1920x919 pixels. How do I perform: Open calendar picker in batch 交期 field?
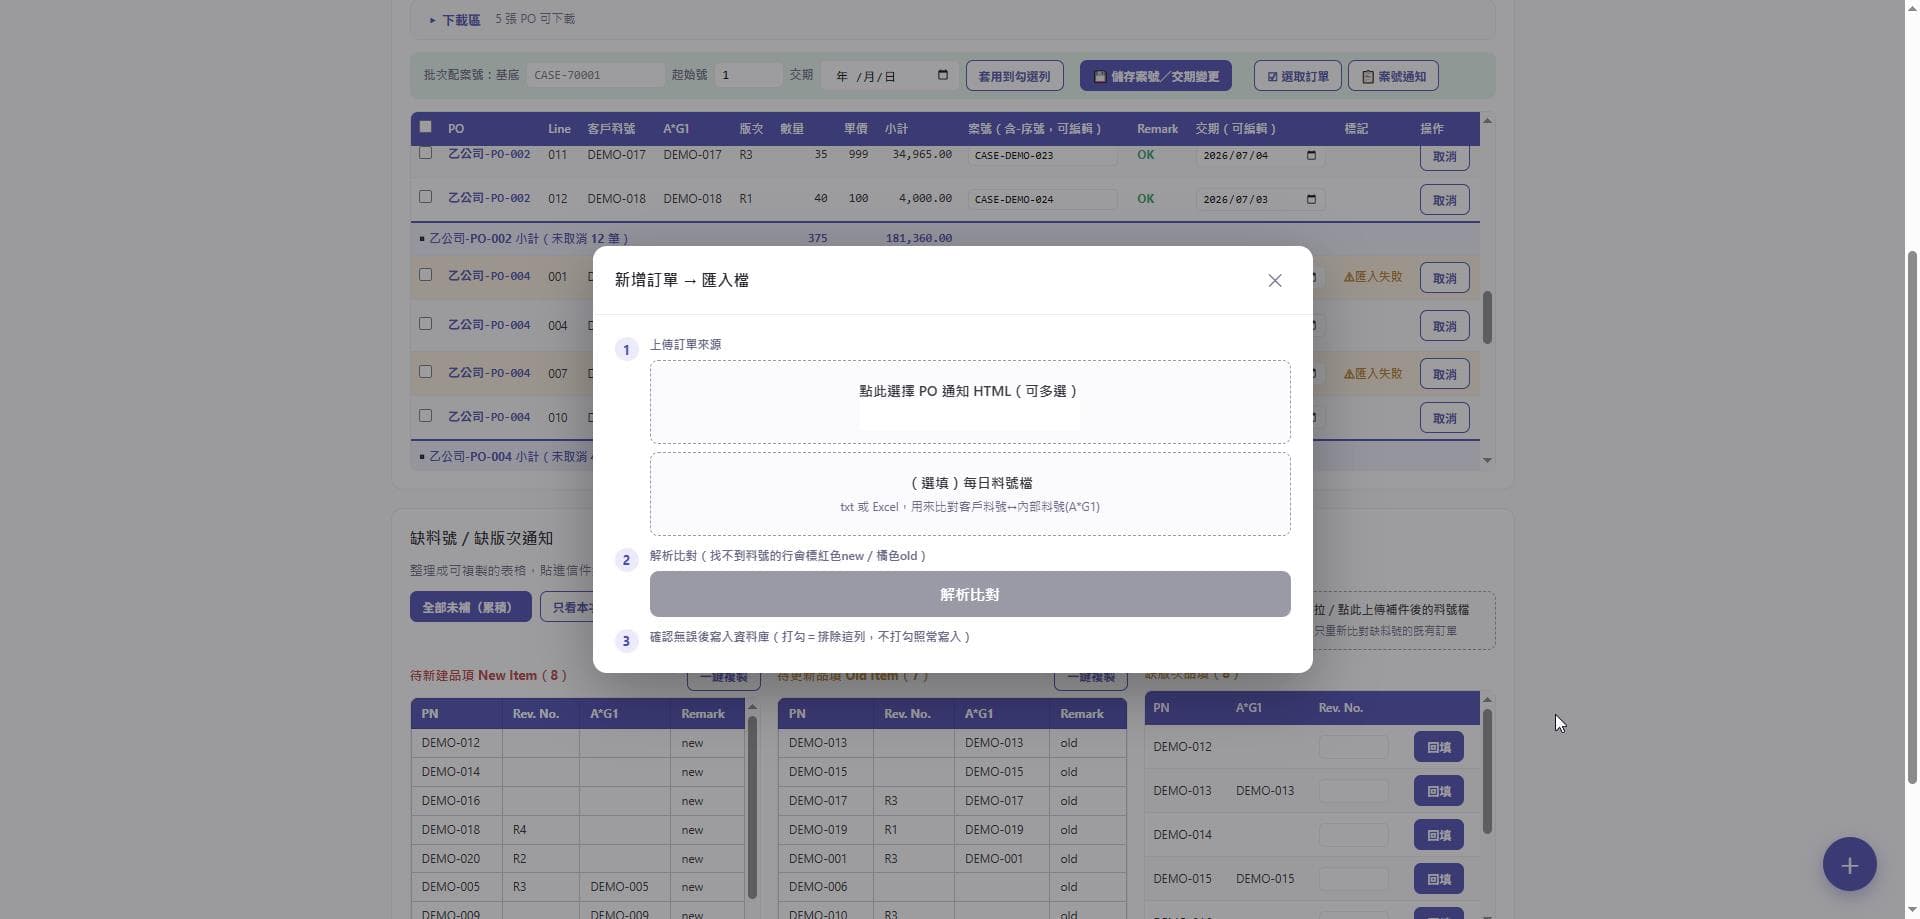click(942, 75)
